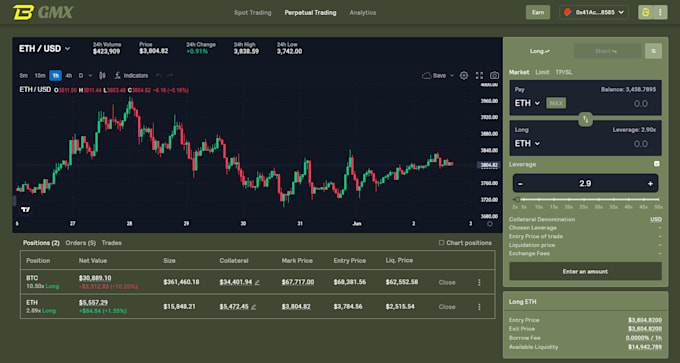Click the TradingView logo on the chart
The height and width of the screenshot is (363, 680).
point(26,209)
